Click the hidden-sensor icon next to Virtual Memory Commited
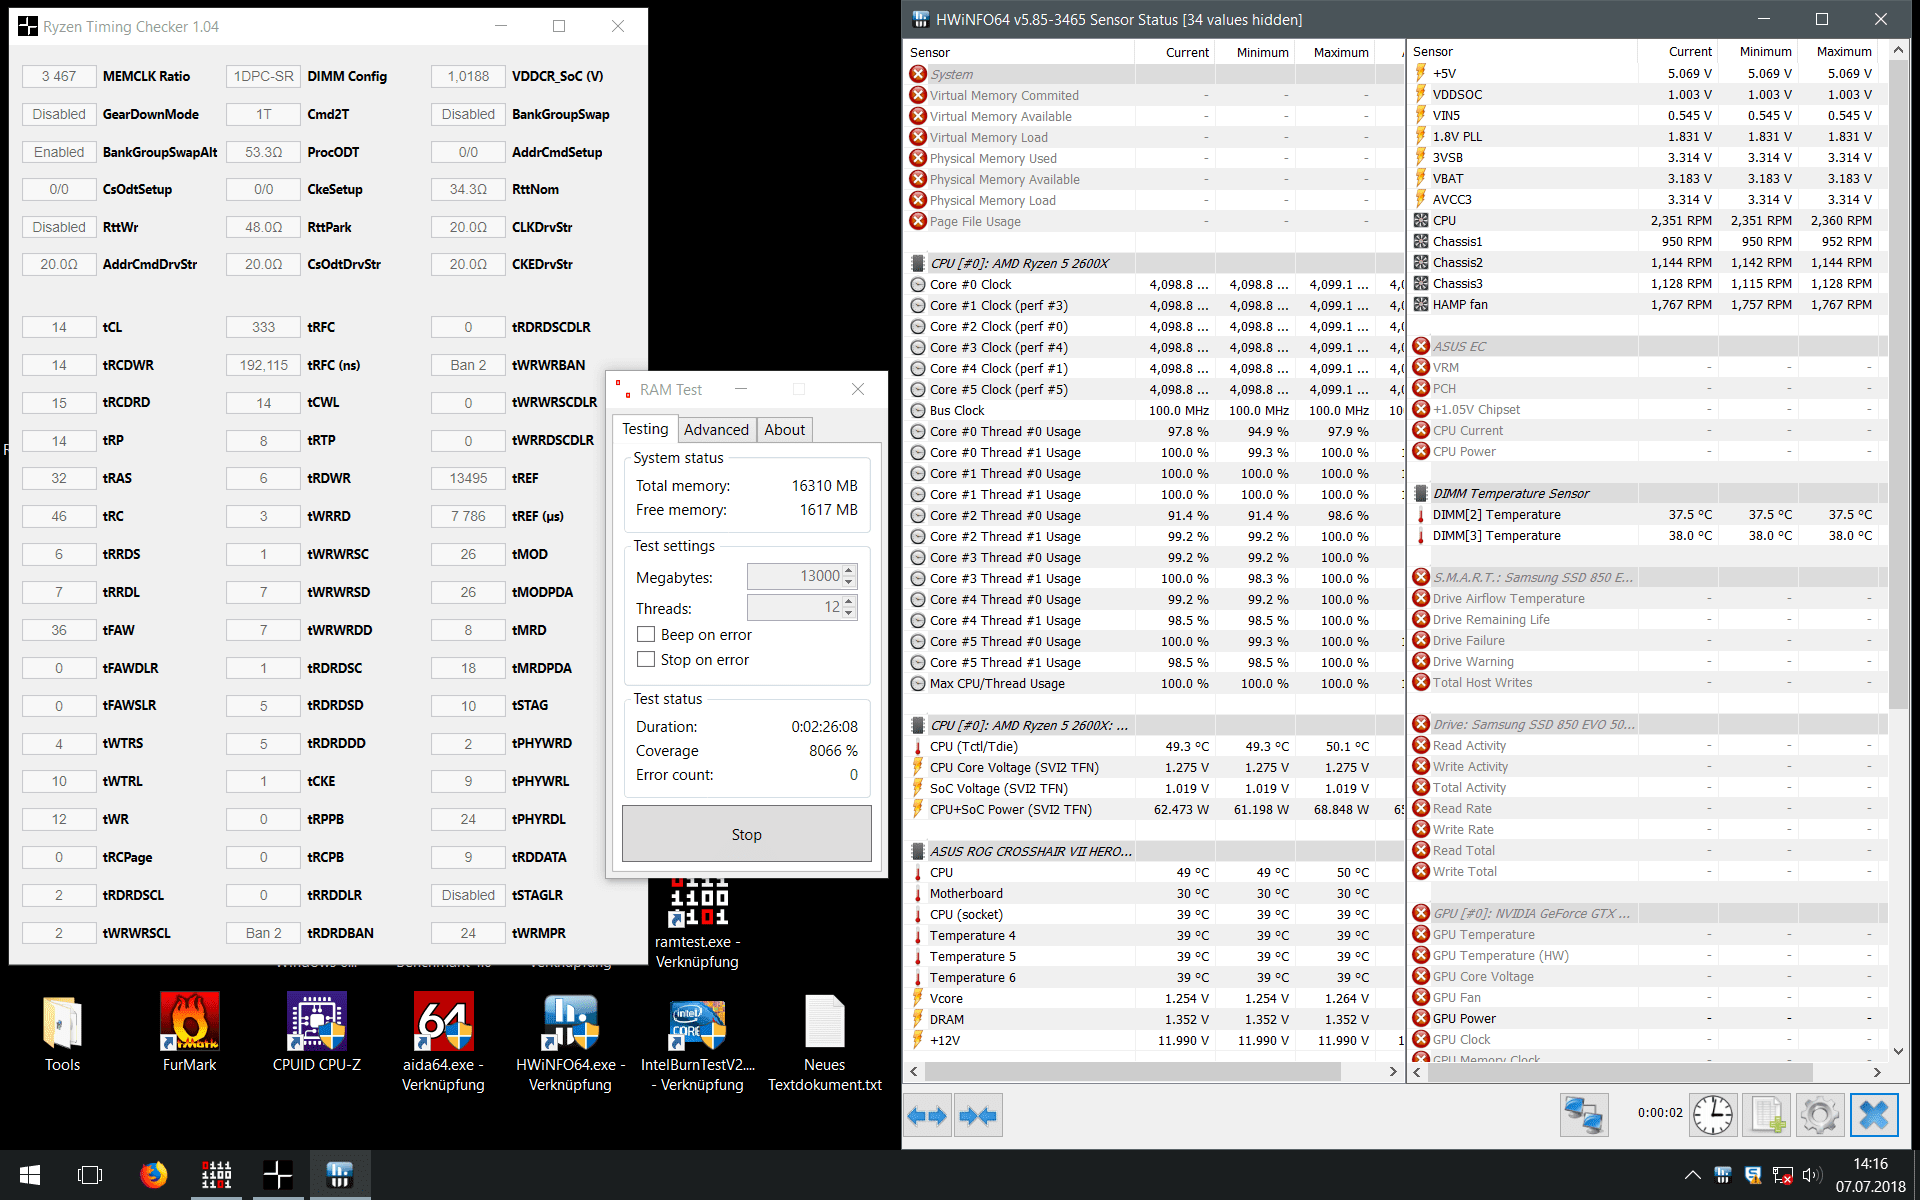This screenshot has width=1920, height=1200. [918, 95]
